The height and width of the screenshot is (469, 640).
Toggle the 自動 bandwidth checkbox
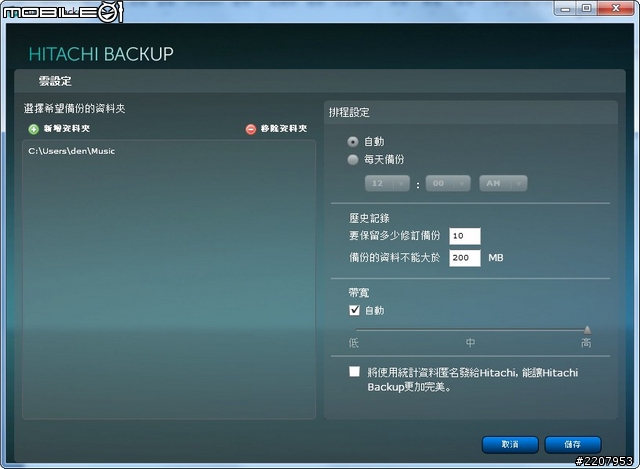tap(354, 311)
